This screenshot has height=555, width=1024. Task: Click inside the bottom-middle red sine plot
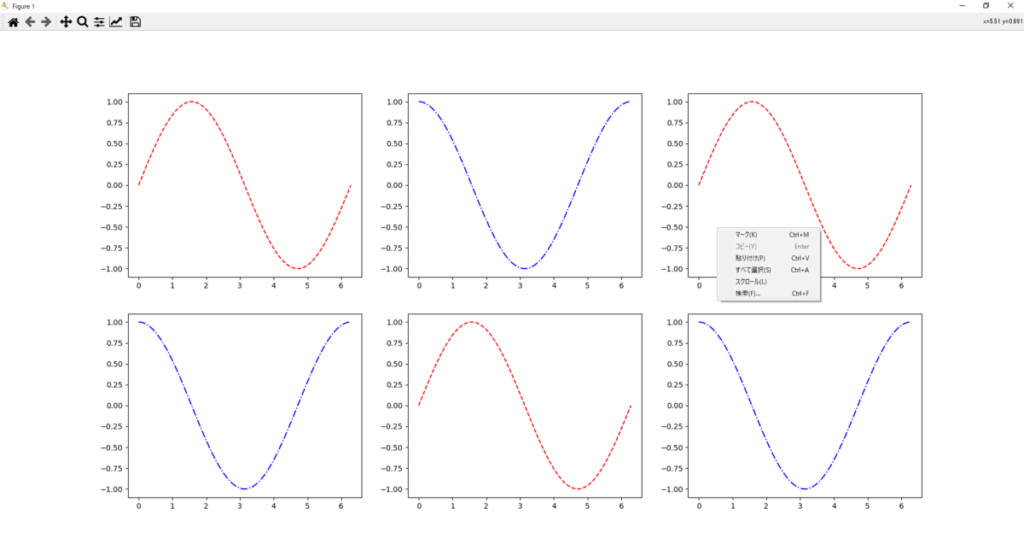pyautogui.click(x=525, y=405)
